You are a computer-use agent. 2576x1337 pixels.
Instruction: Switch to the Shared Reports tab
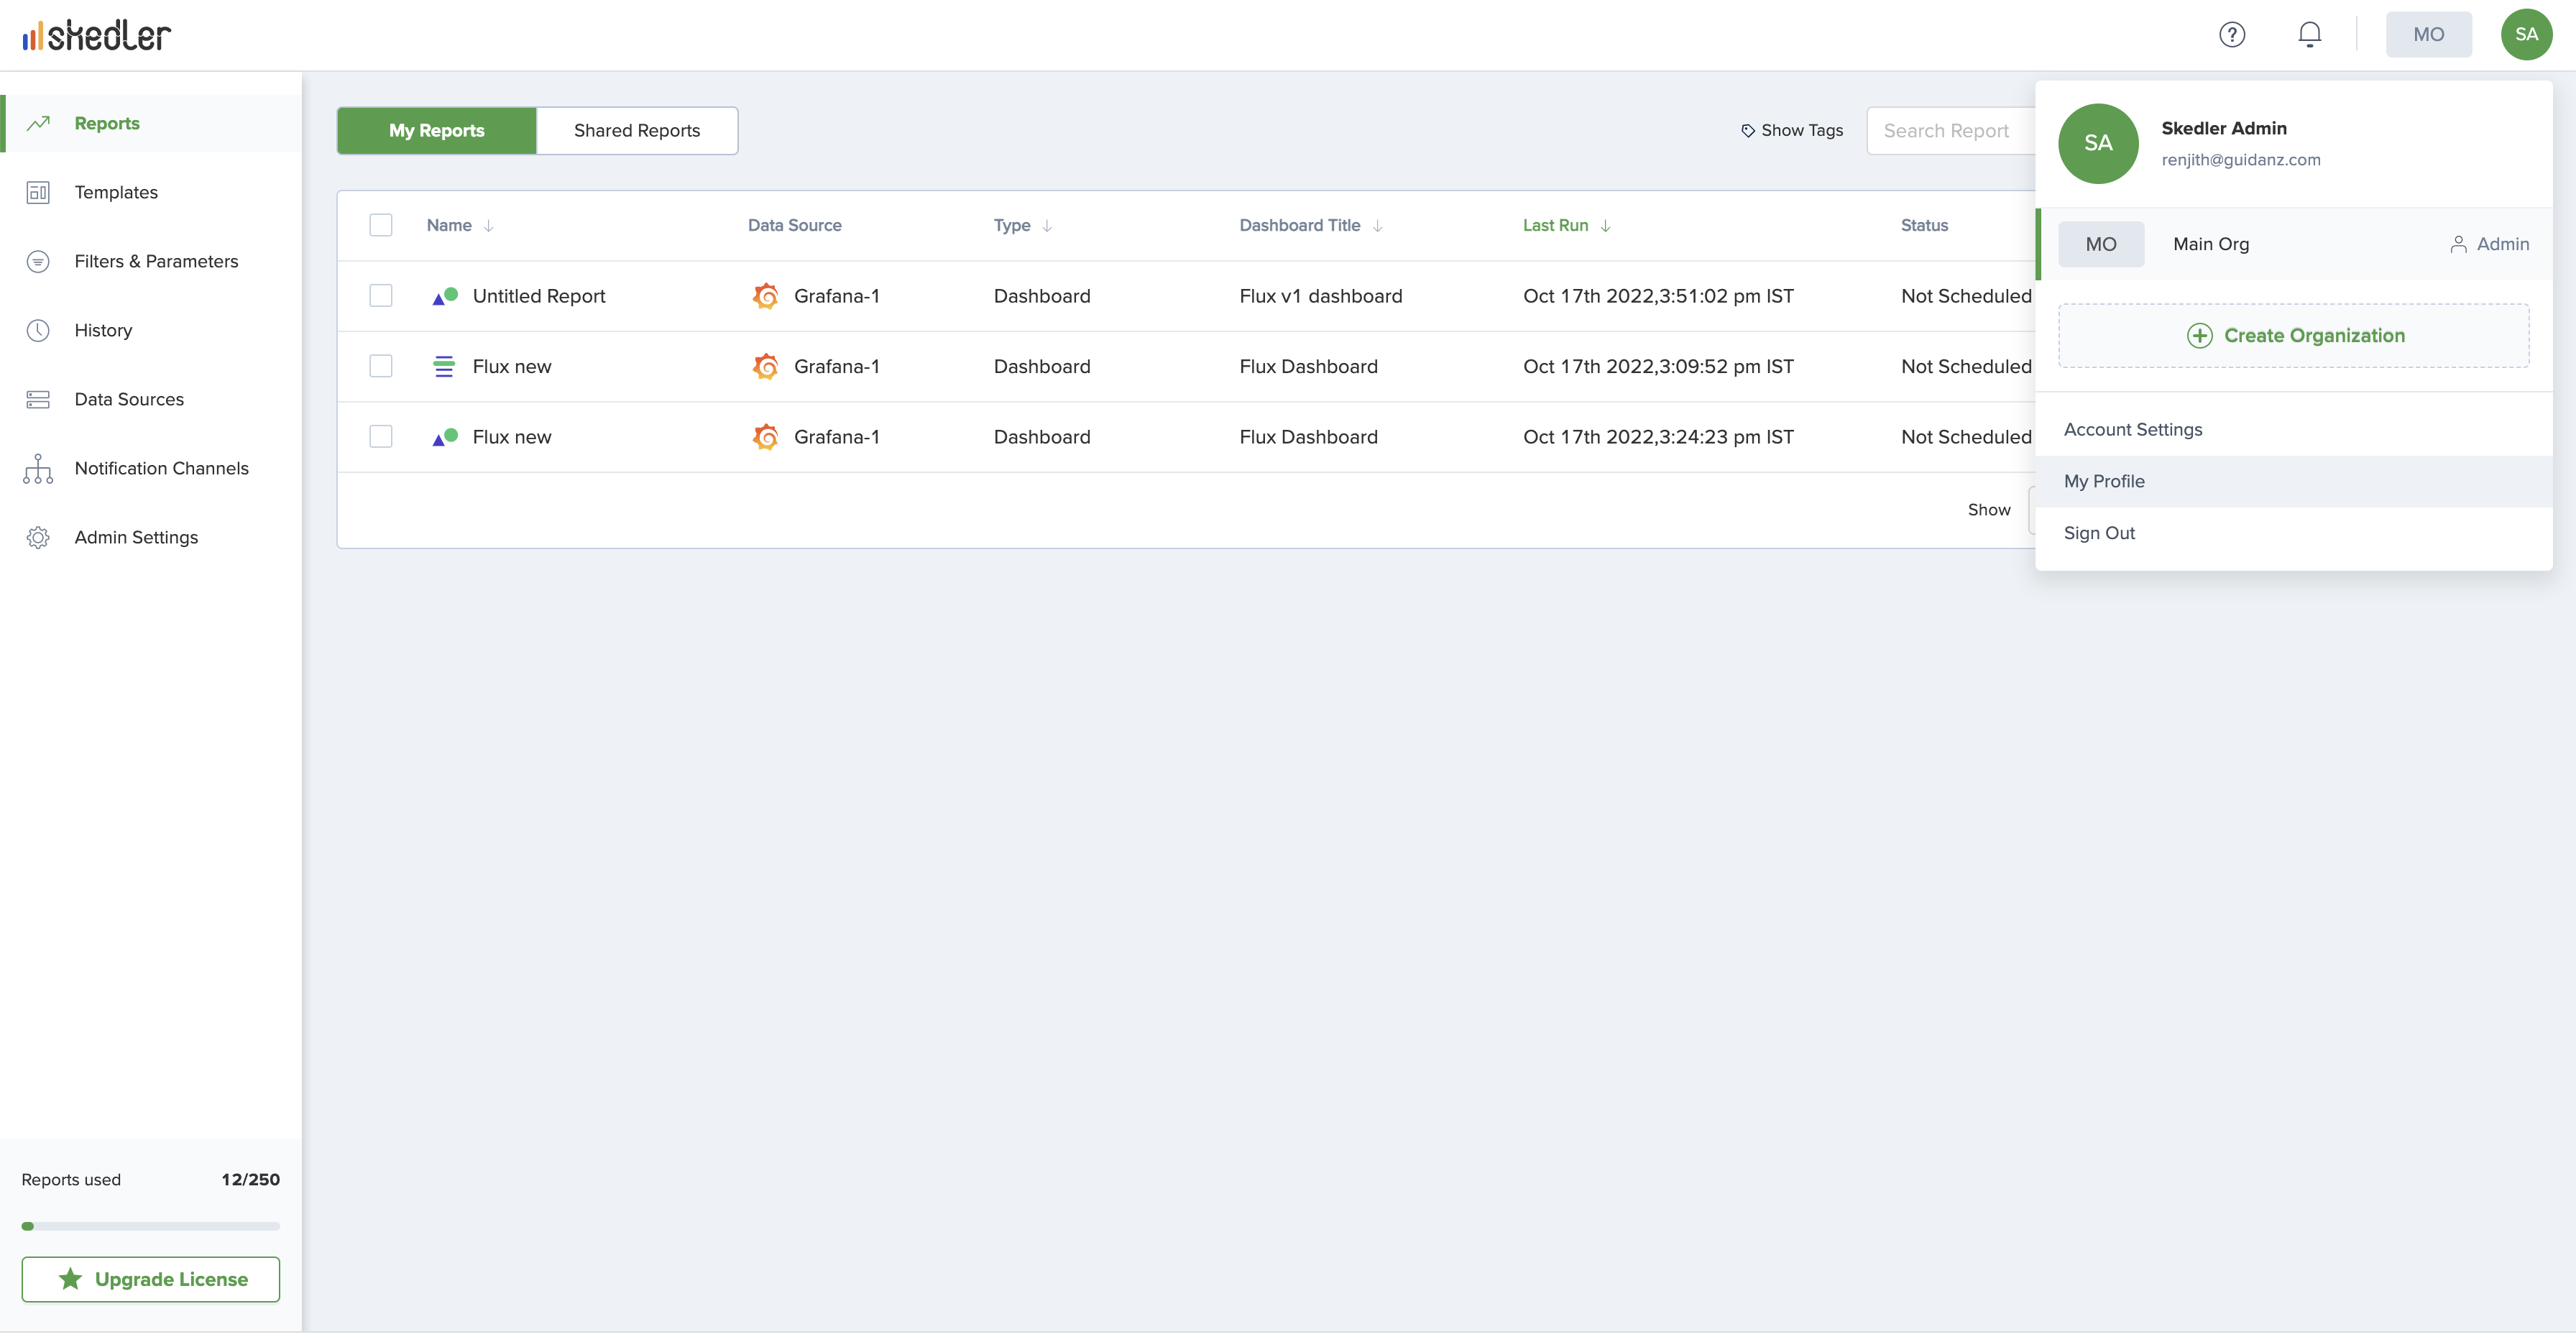click(636, 131)
